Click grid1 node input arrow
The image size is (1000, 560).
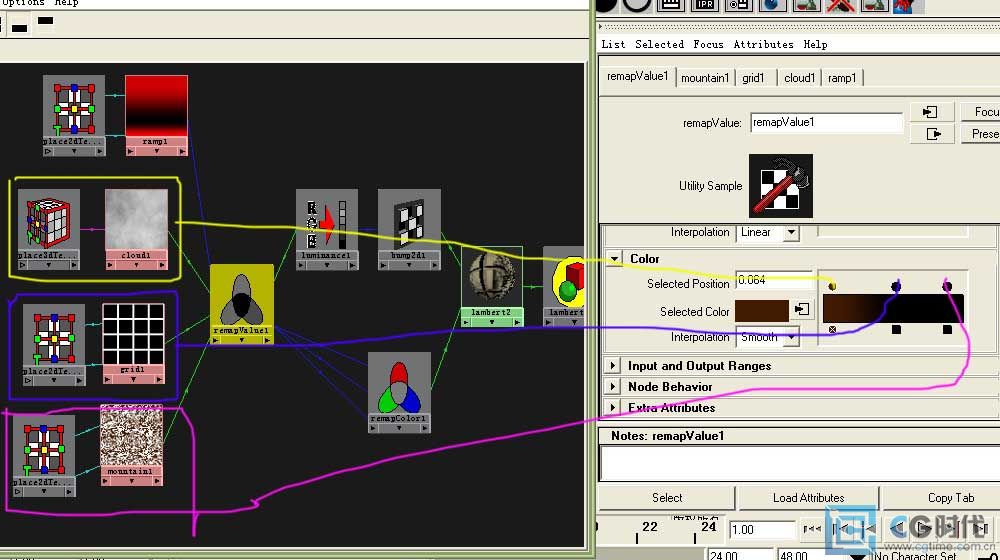[108, 379]
